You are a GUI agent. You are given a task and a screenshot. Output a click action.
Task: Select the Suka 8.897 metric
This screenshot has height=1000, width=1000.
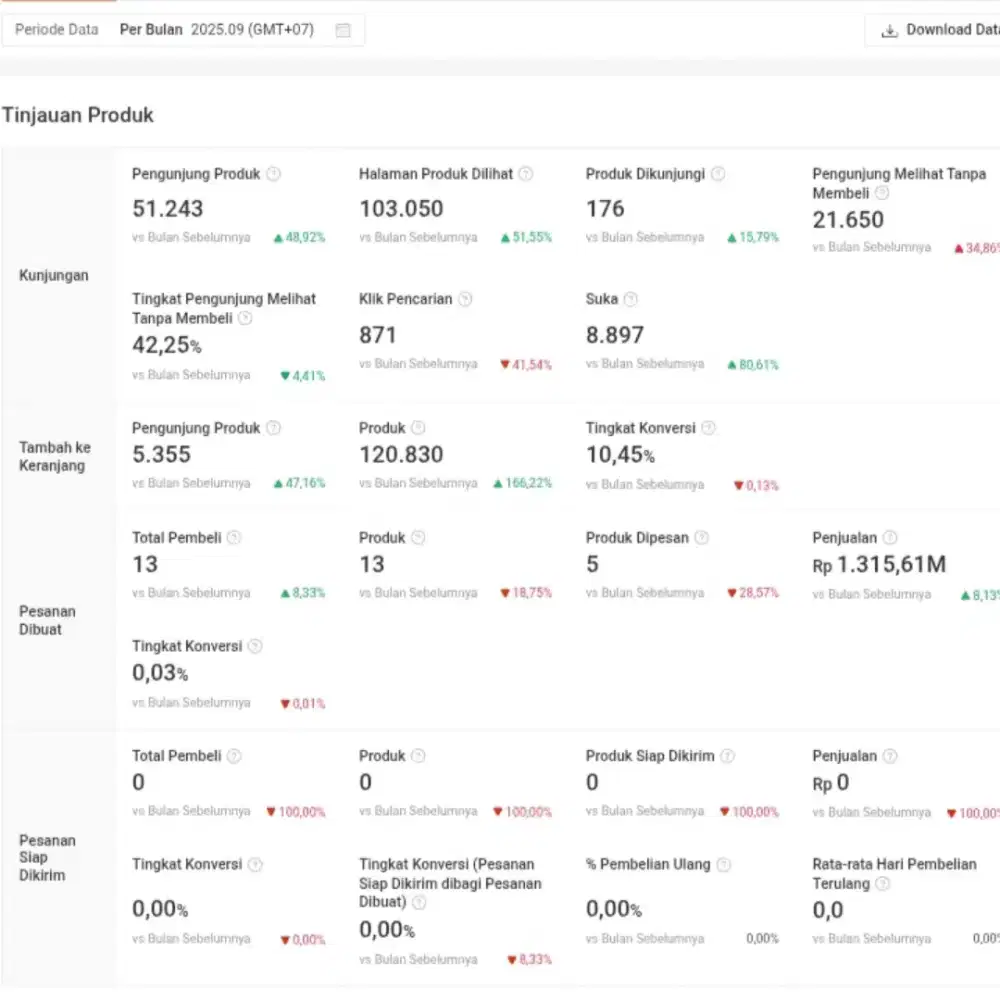[x=614, y=335]
